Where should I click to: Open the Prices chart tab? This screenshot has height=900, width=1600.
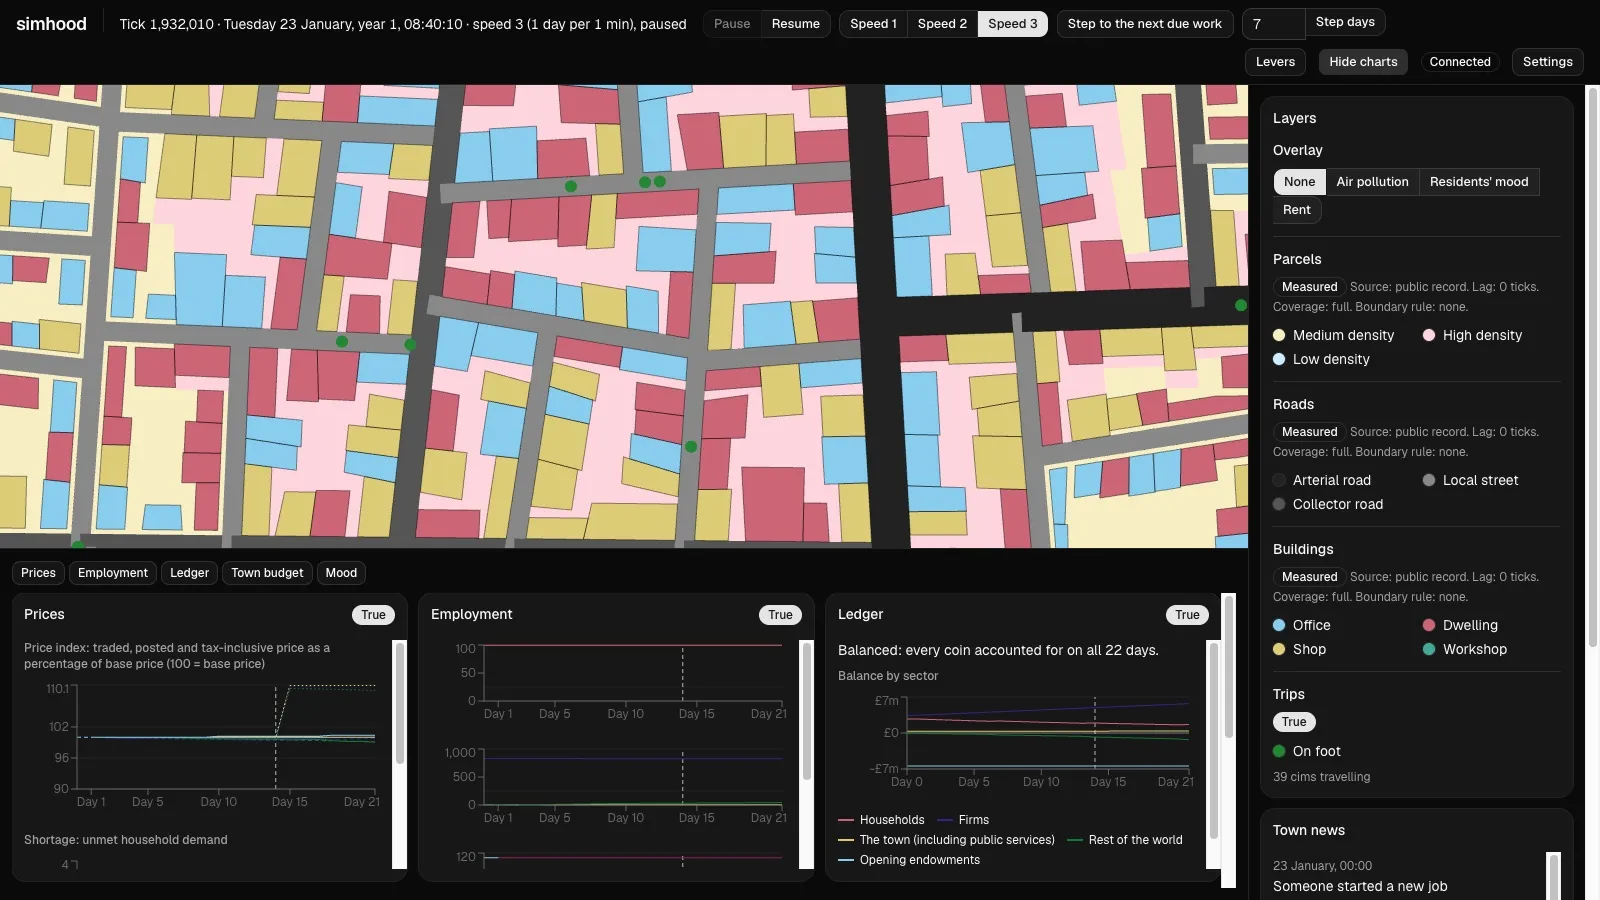tap(38, 573)
